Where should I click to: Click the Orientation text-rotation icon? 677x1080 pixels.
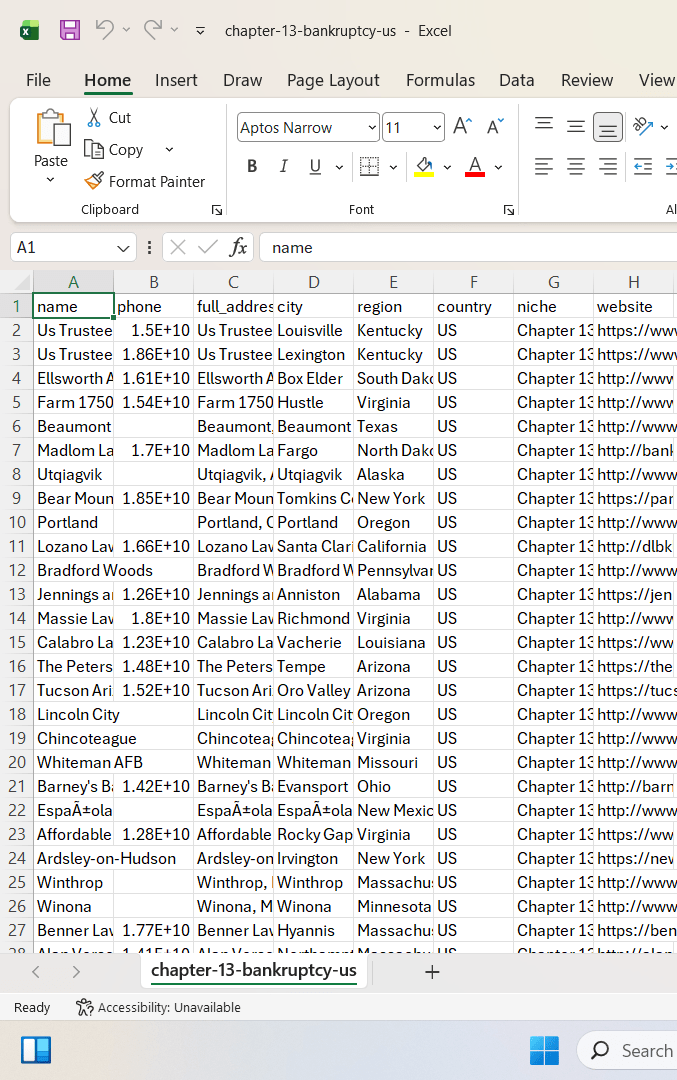643,126
